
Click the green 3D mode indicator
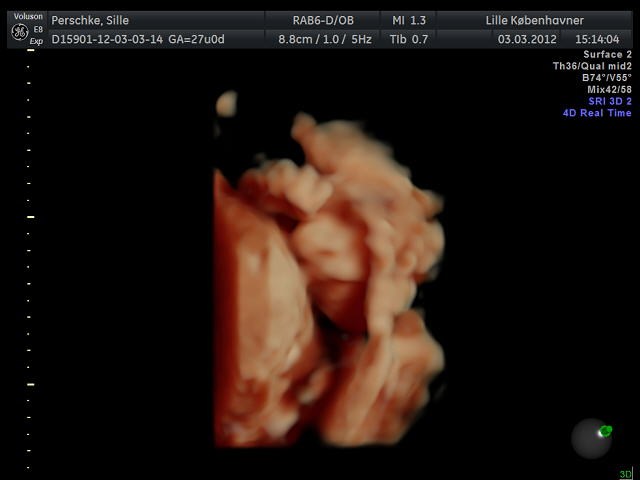click(x=625, y=474)
